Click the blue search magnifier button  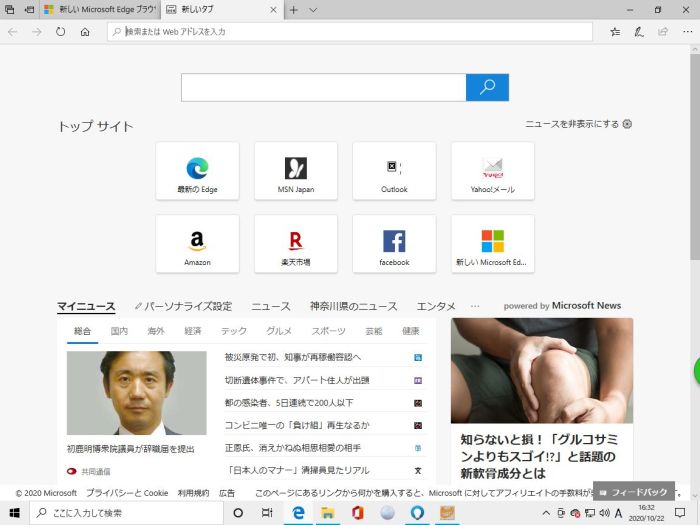pyautogui.click(x=487, y=87)
